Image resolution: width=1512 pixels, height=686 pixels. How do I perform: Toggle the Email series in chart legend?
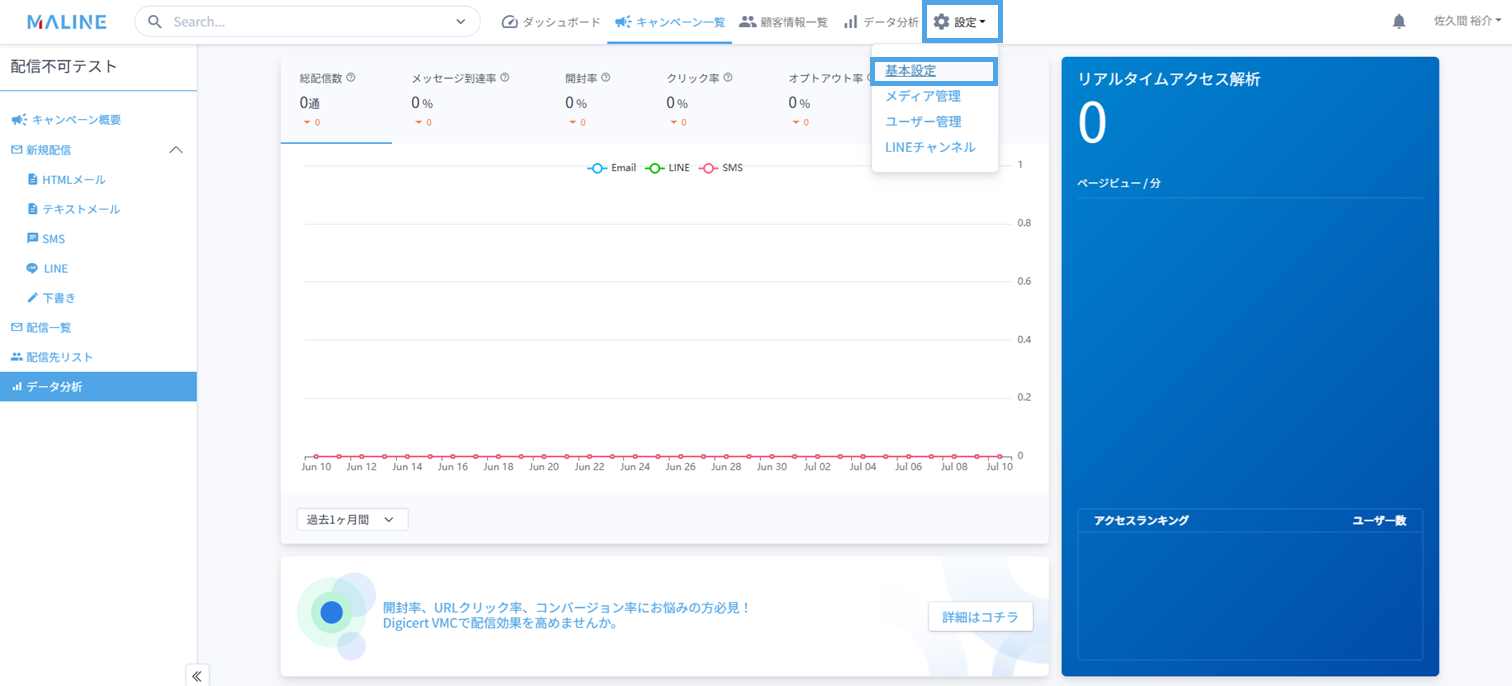(x=611, y=168)
